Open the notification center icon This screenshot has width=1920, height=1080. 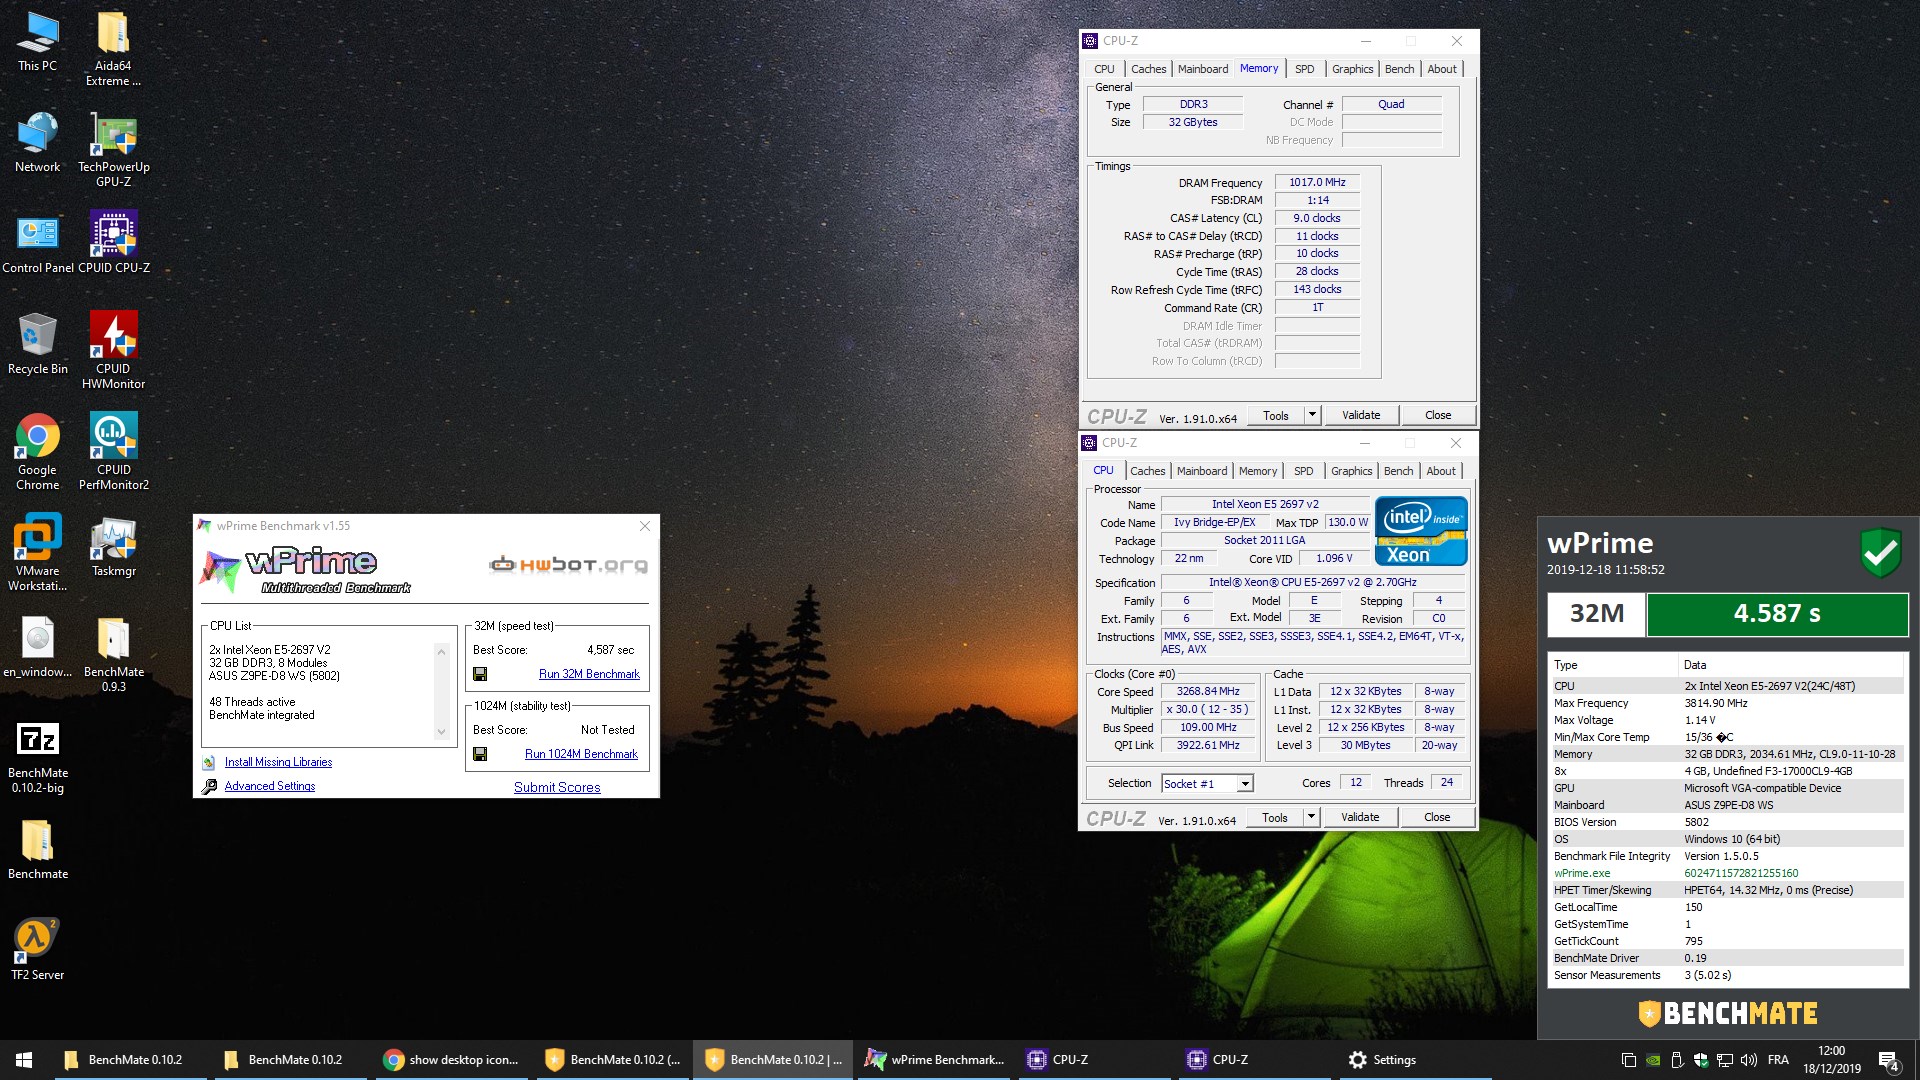[1888, 1060]
